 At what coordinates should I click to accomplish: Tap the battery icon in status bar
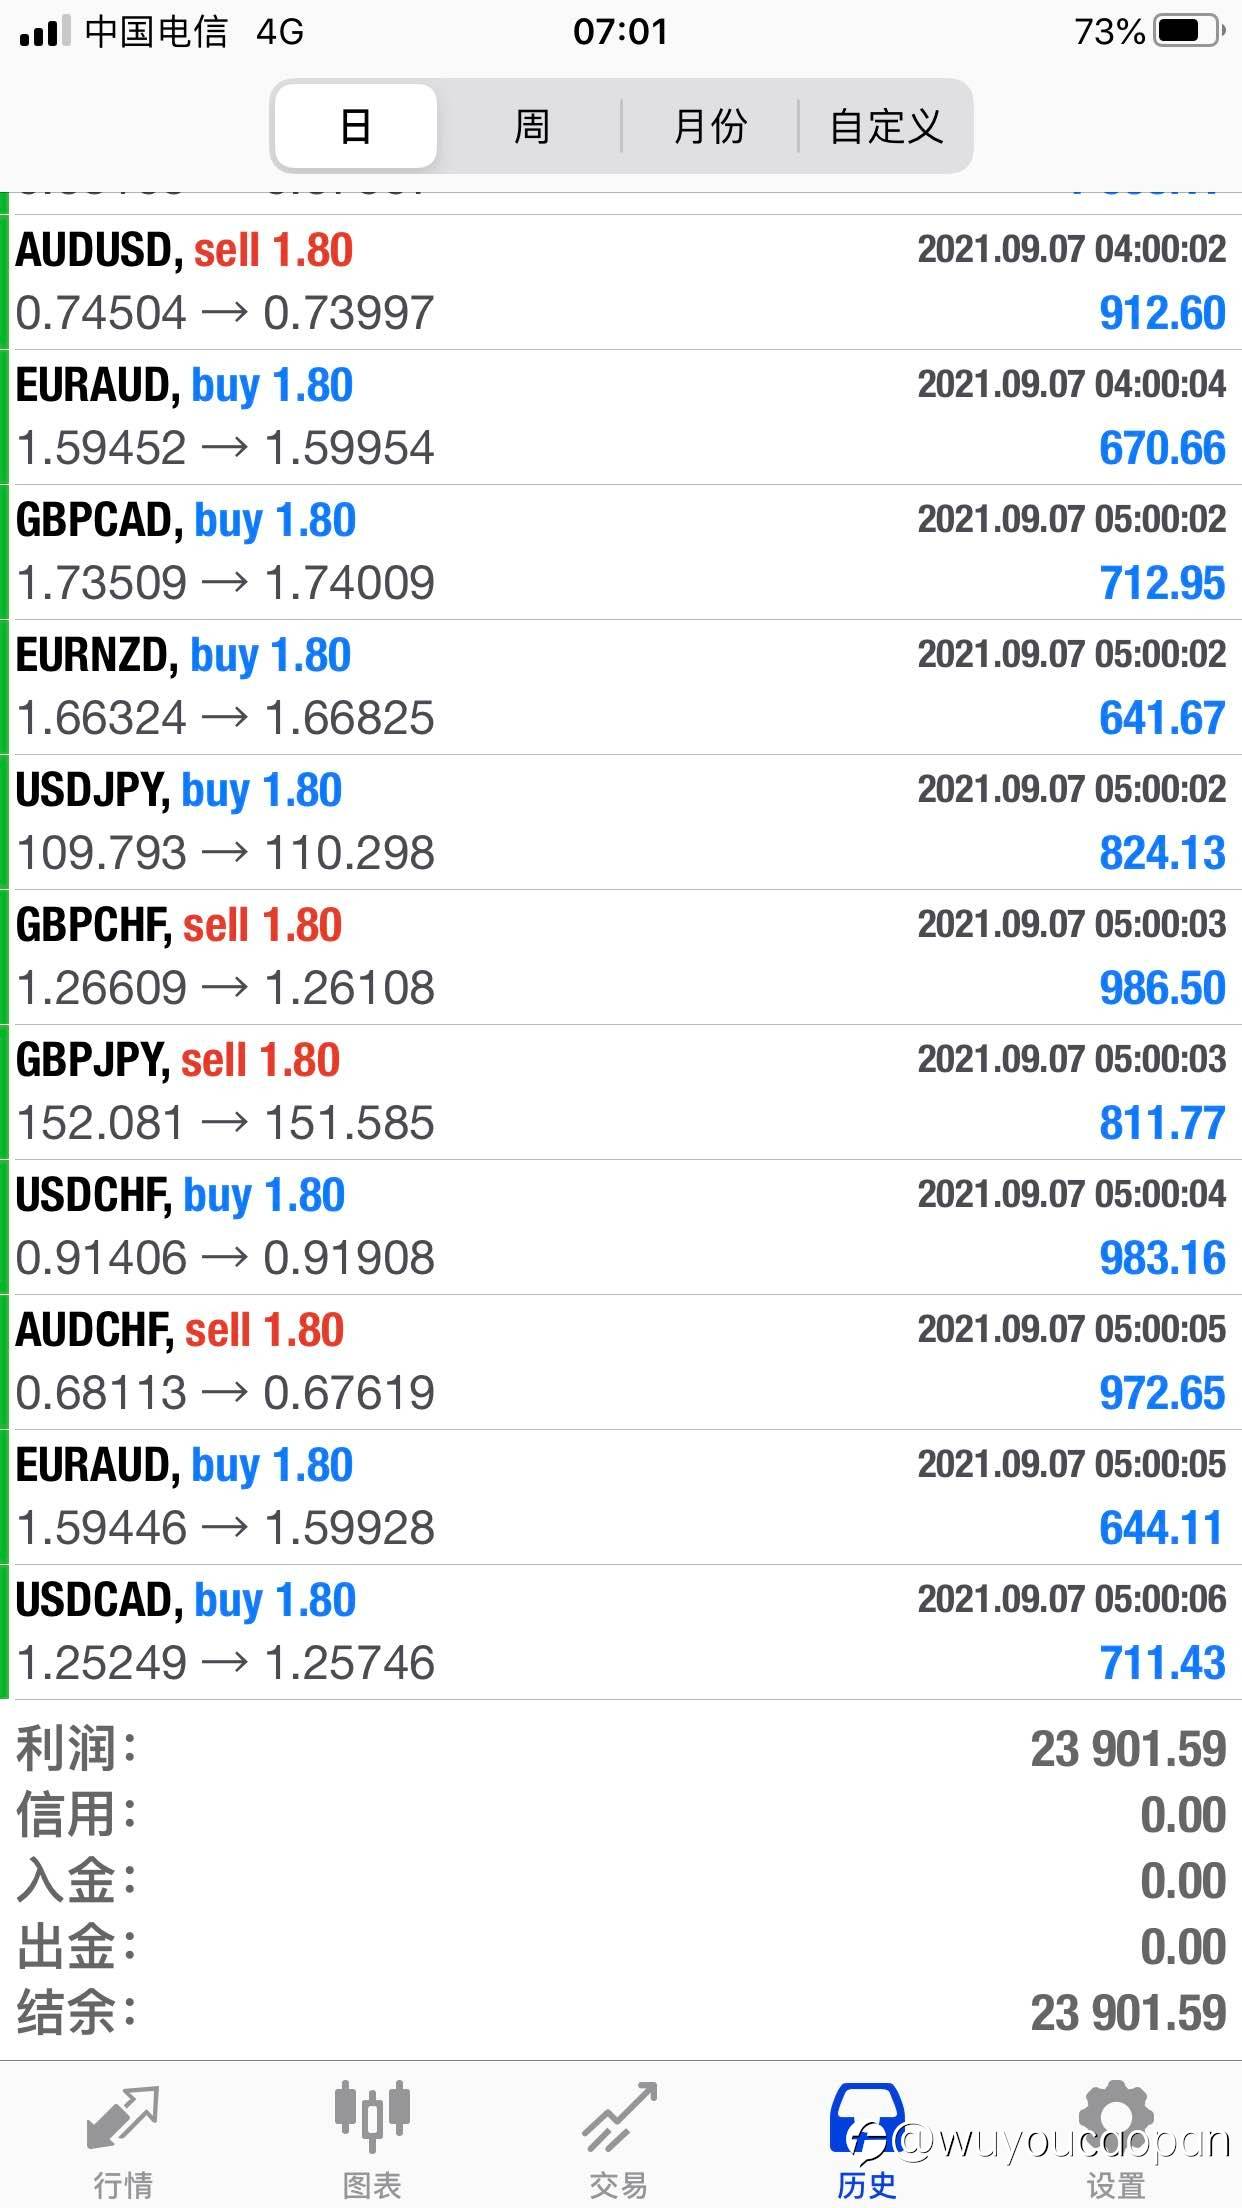click(1189, 32)
